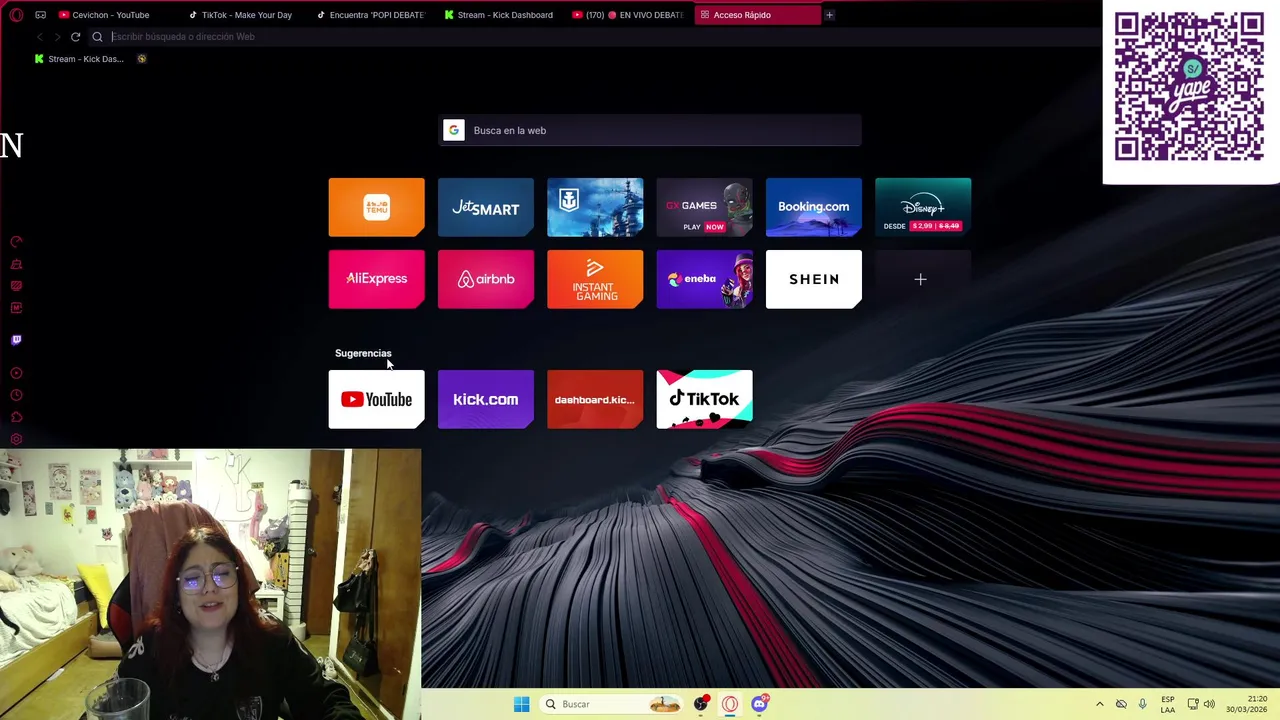The image size is (1280, 720).
Task: Click Opera GX icon in the taskbar
Action: (730, 704)
